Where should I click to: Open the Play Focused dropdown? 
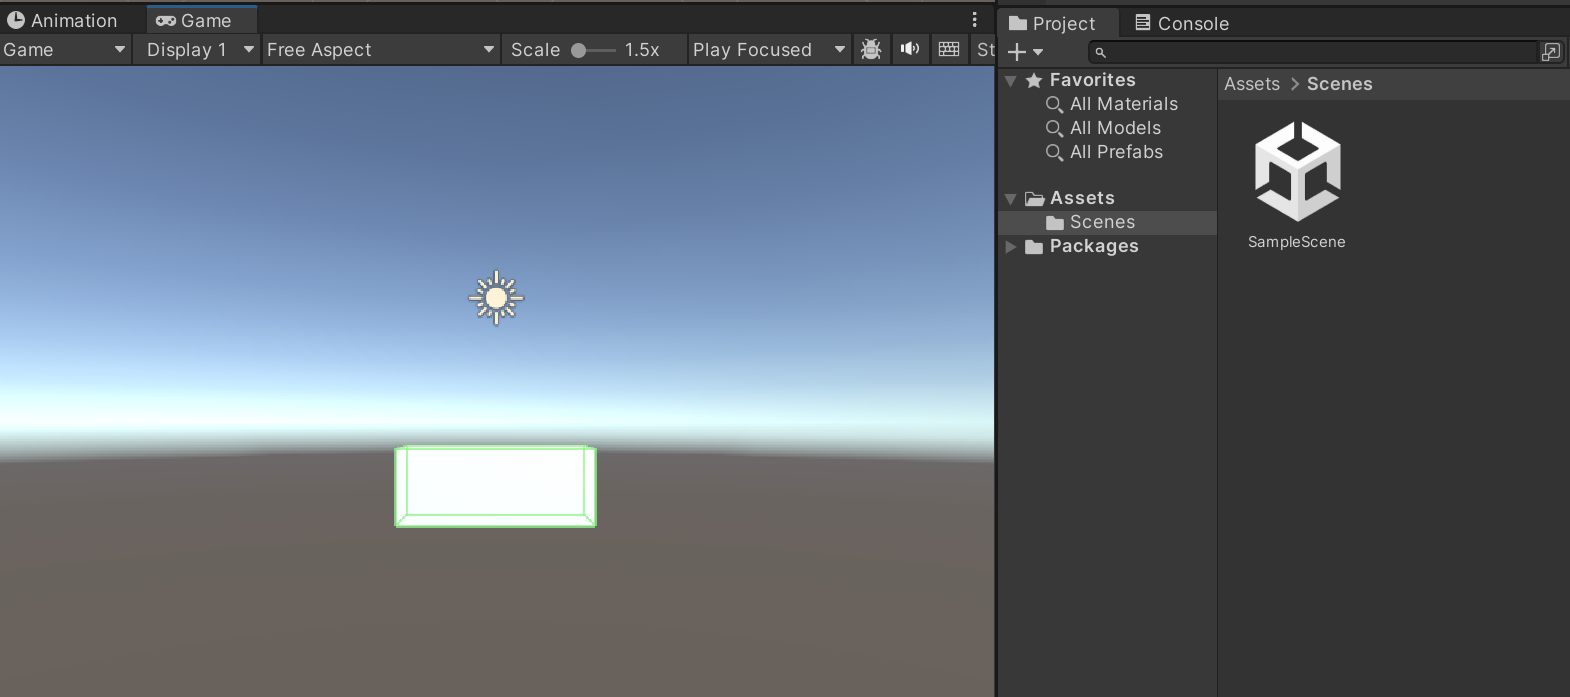pyautogui.click(x=769, y=50)
